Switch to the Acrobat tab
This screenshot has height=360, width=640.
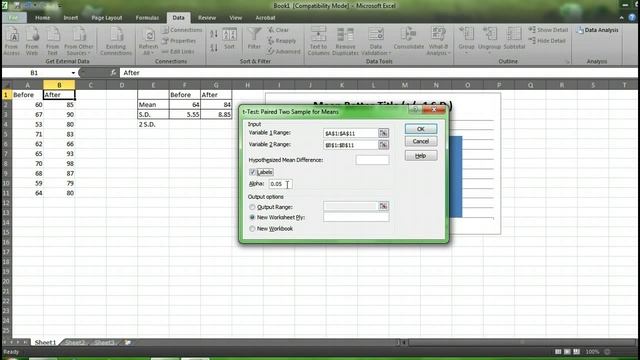point(265,18)
